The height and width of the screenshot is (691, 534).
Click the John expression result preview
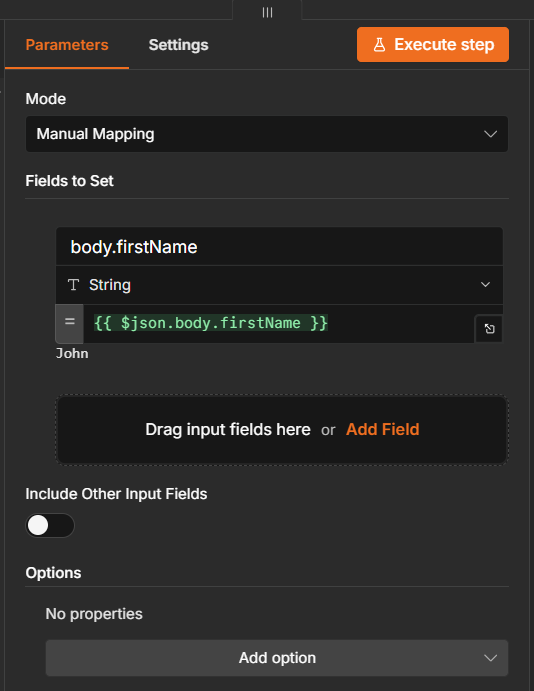coord(72,353)
